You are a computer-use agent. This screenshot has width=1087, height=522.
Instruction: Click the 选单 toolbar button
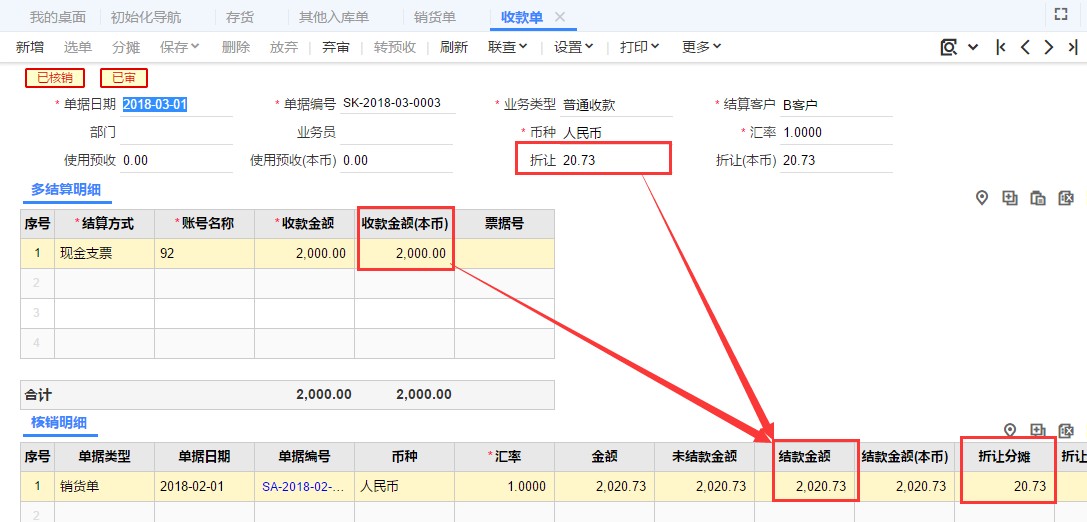(x=78, y=47)
